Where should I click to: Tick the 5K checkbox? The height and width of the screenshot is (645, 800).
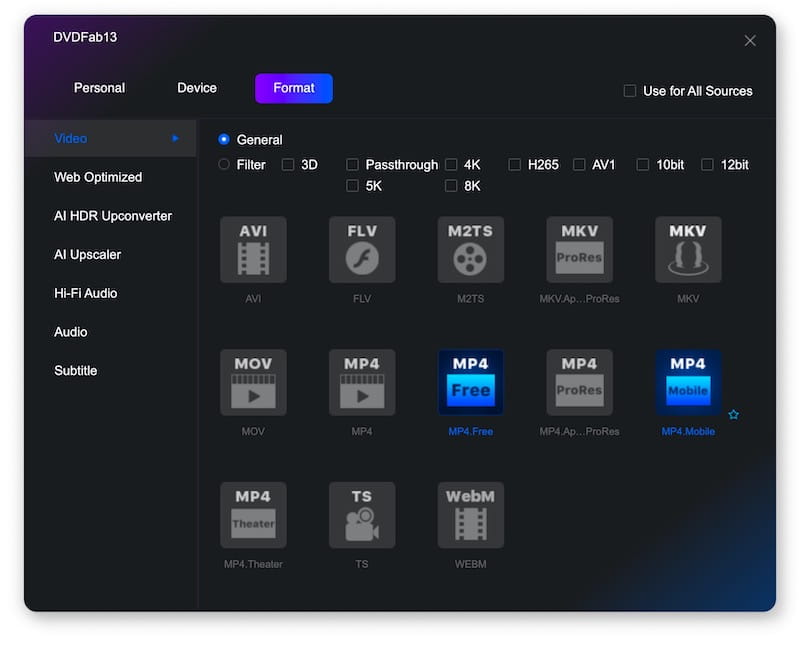[352, 186]
